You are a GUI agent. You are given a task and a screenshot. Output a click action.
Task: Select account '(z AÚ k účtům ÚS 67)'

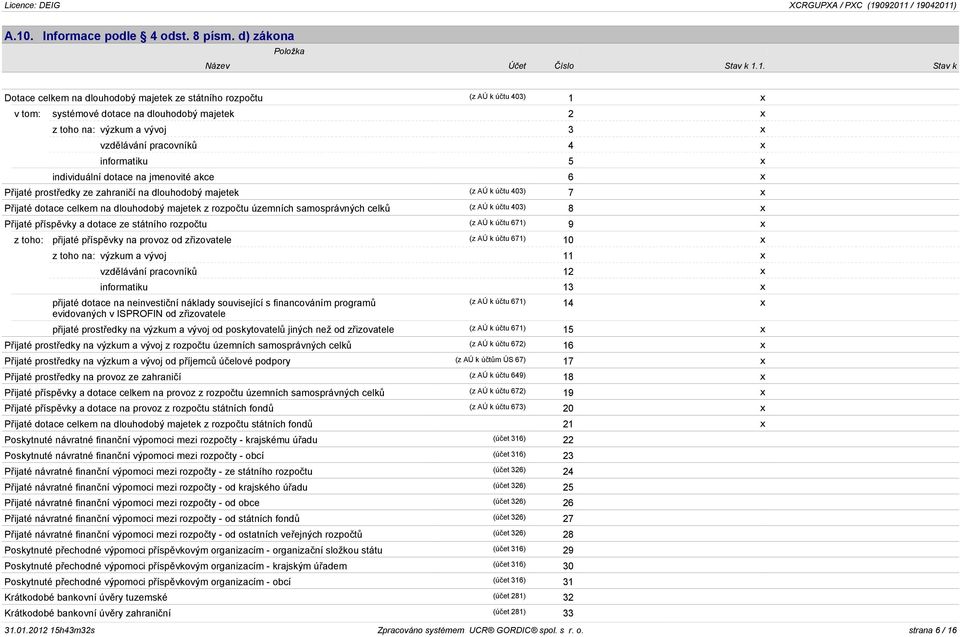[x=490, y=360]
